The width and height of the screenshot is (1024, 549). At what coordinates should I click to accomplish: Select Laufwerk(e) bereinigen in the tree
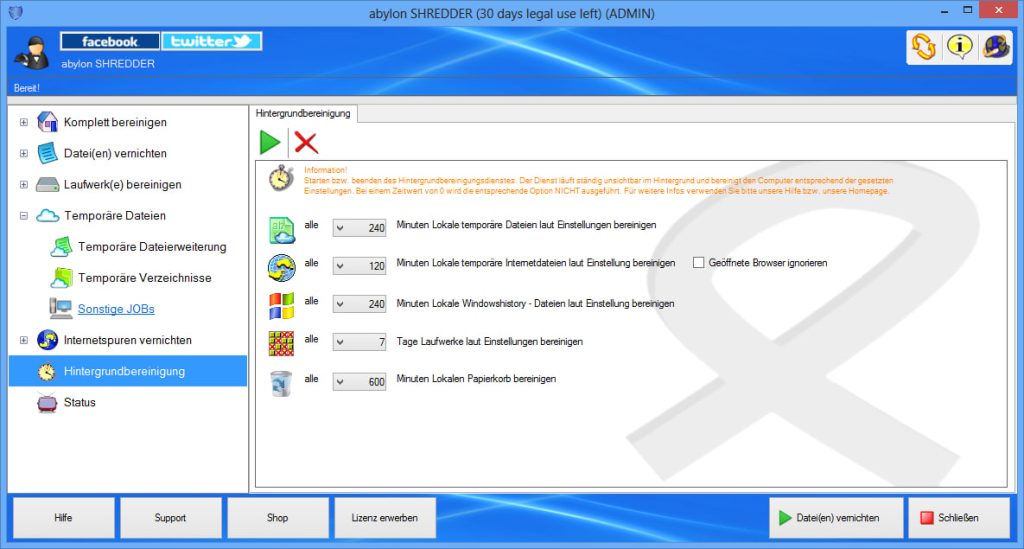[x=123, y=185]
